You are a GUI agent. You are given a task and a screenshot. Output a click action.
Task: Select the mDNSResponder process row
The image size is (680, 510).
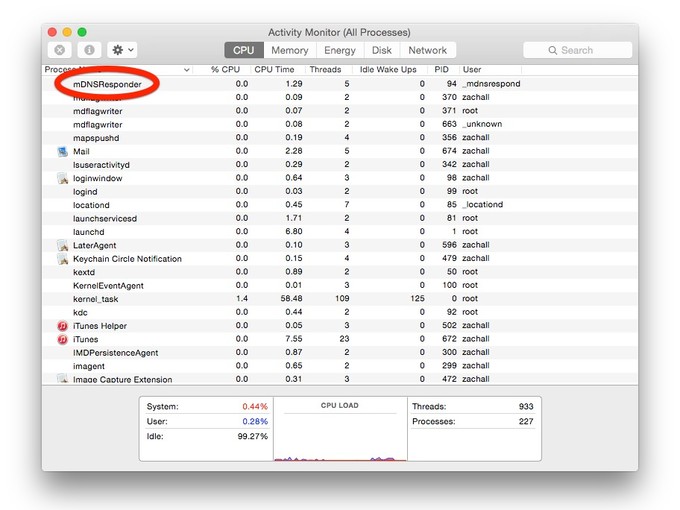pos(340,84)
